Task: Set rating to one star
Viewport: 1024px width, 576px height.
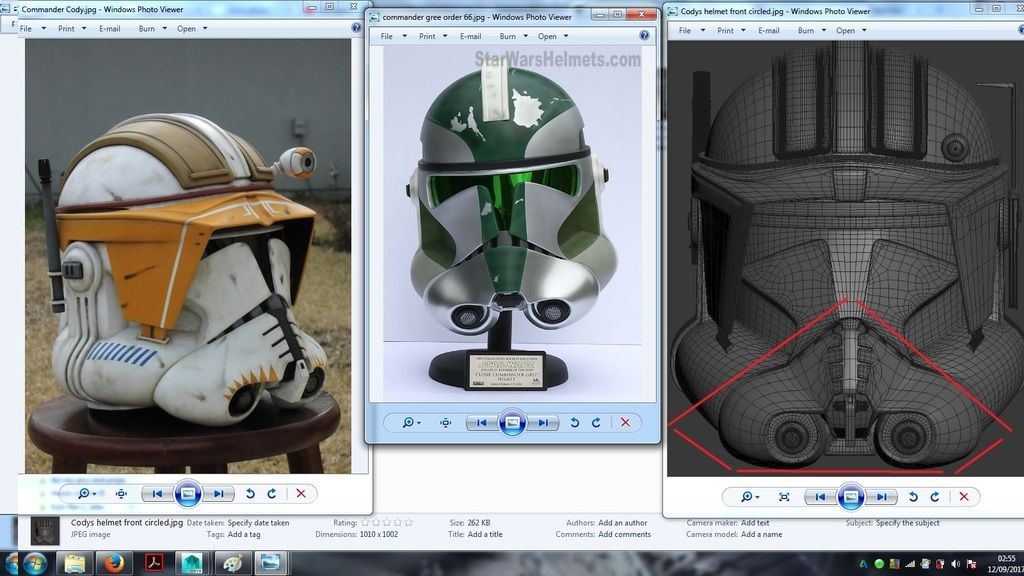Action: [365, 522]
